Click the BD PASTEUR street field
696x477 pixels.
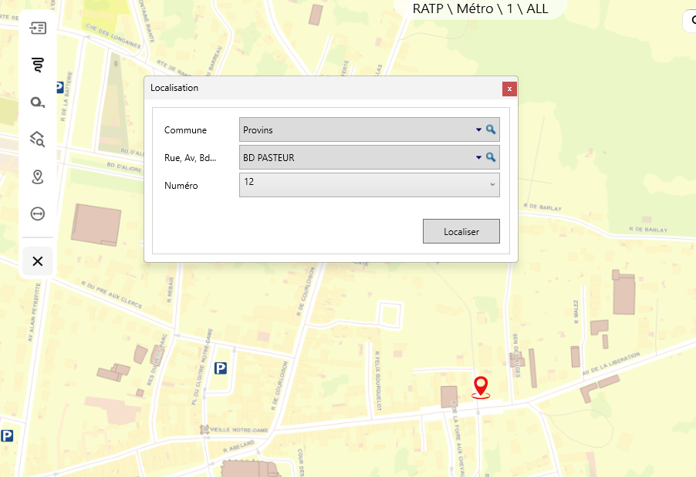tap(355, 157)
